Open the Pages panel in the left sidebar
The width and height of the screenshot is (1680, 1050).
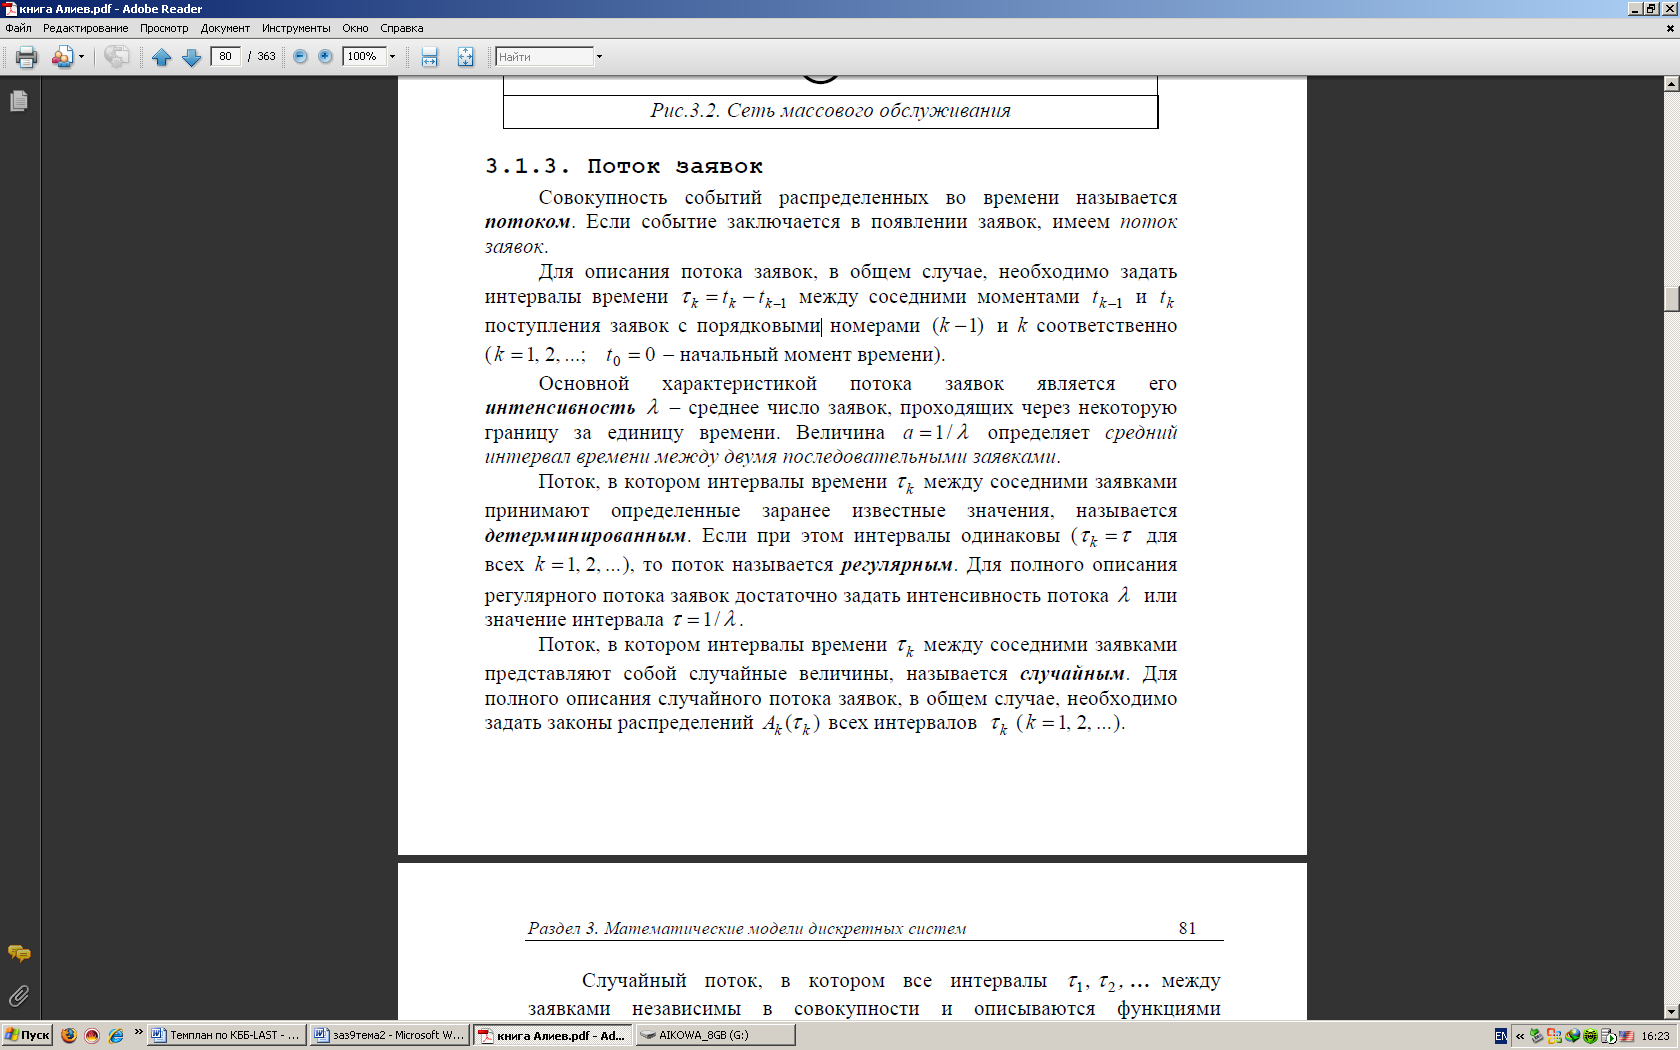pos(19,101)
